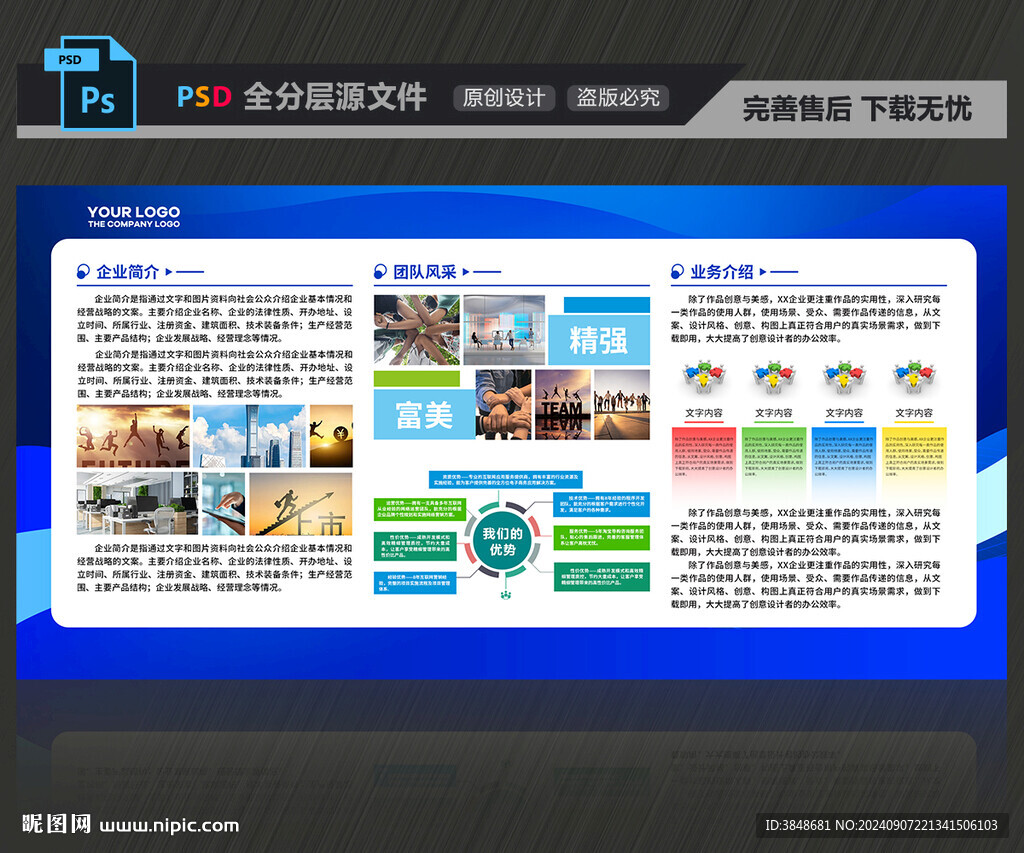Click the 企业简介 heading text
The height and width of the screenshot is (853, 1024).
click(x=128, y=272)
